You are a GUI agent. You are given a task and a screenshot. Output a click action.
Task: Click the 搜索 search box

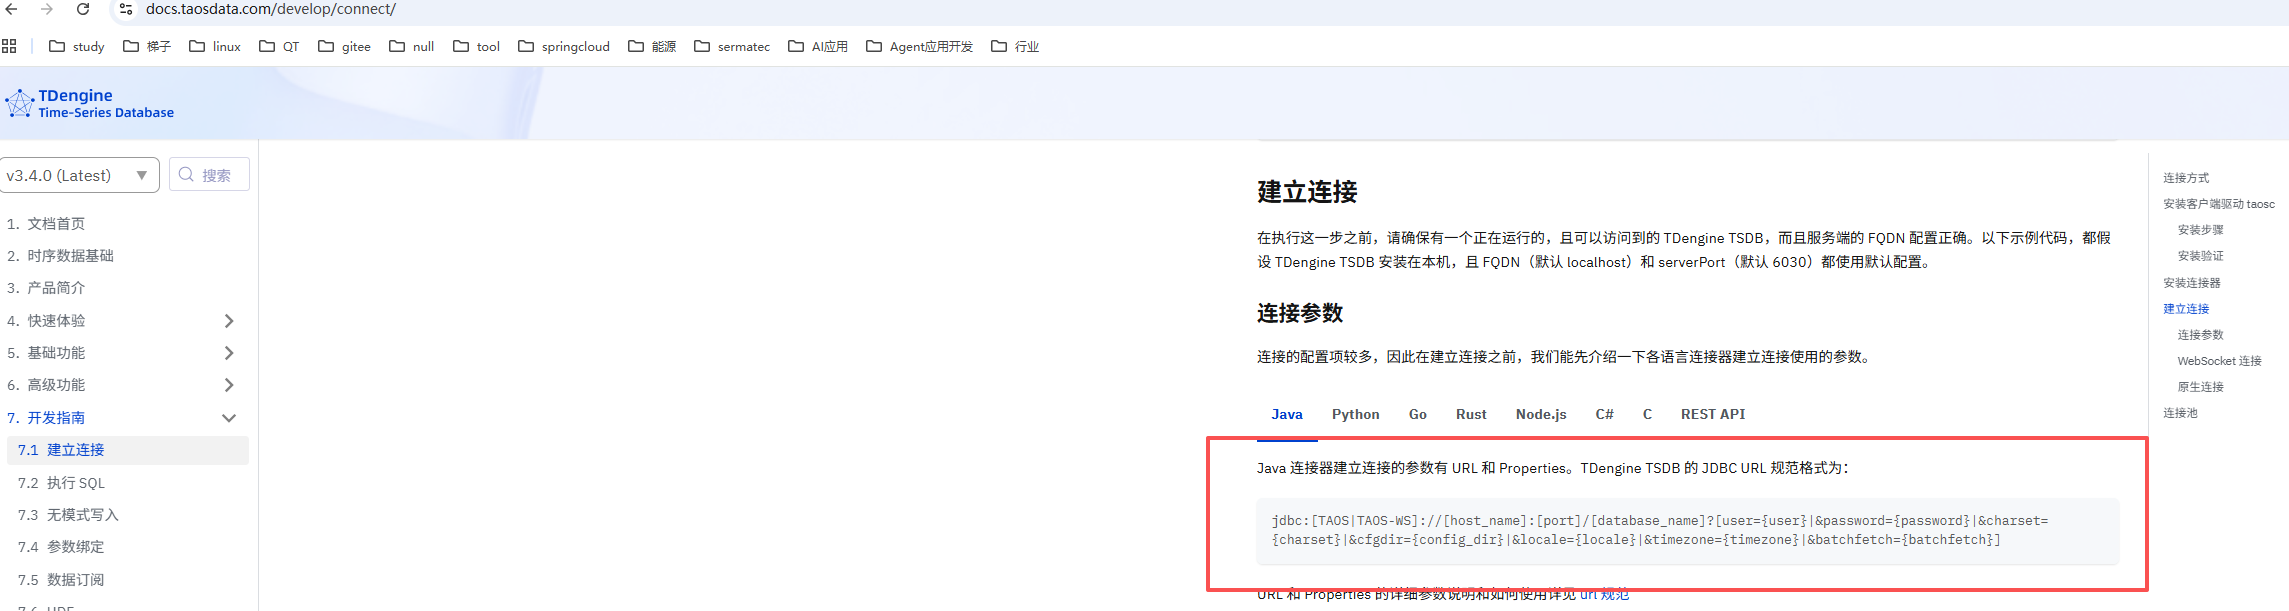tap(210, 175)
